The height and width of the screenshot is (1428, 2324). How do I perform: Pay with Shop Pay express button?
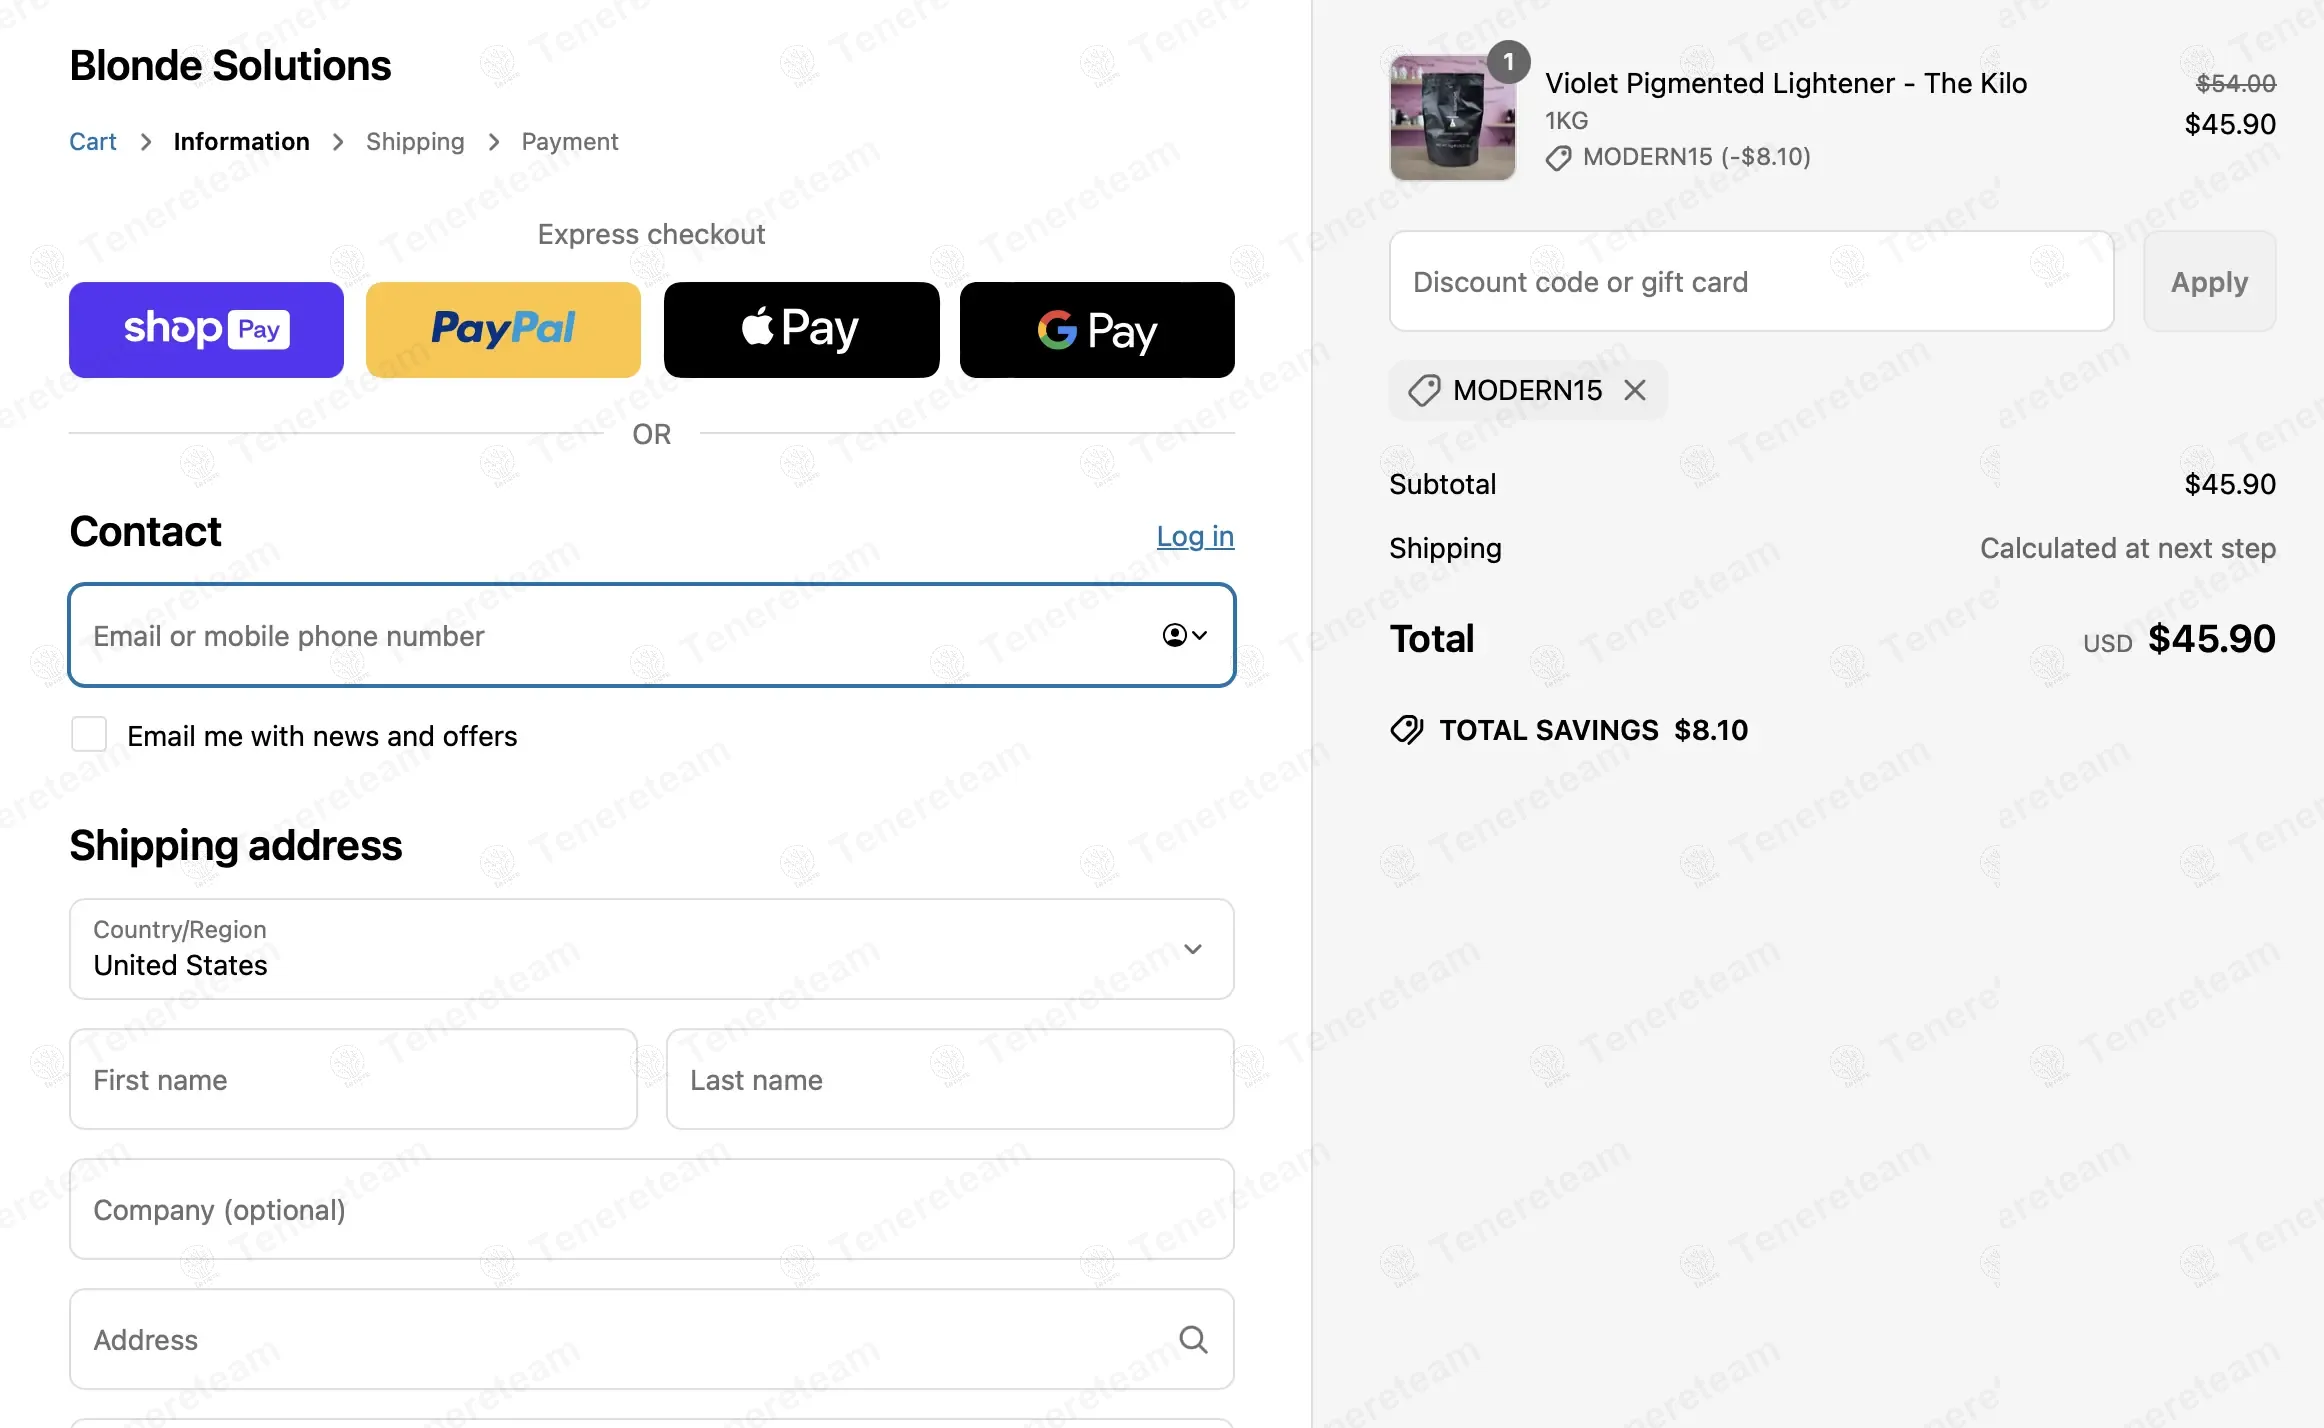[x=206, y=329]
